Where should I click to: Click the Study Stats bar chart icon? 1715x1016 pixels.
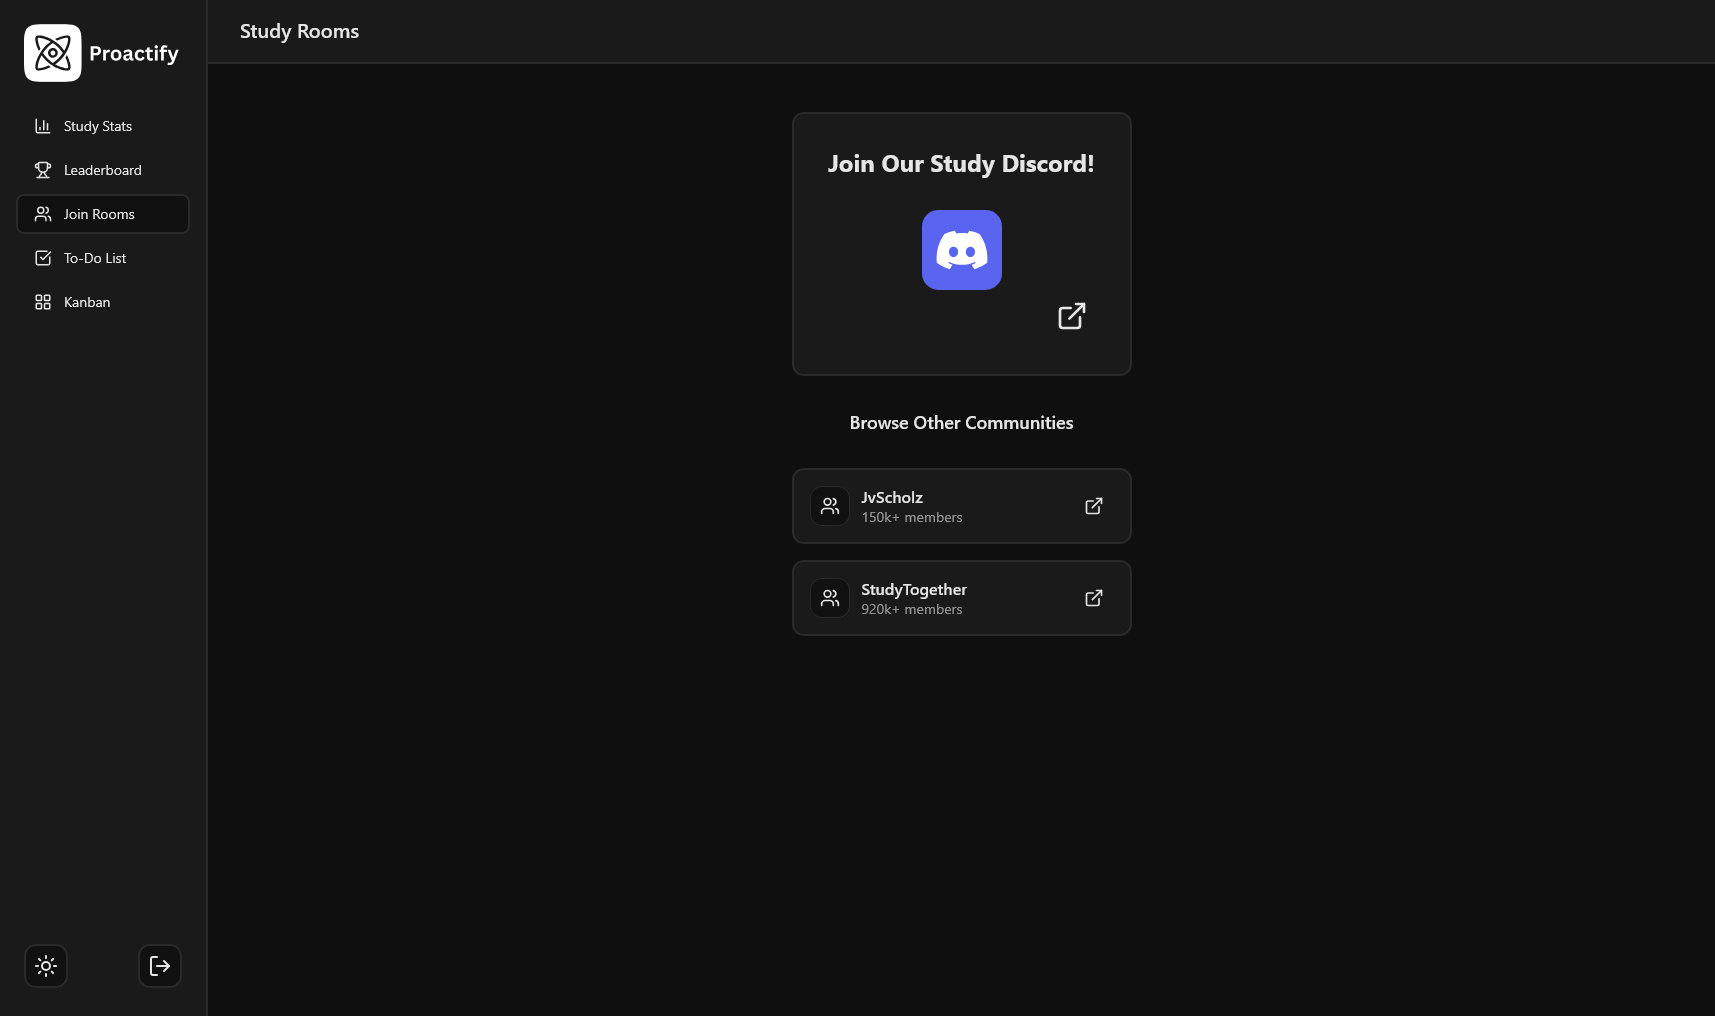coord(43,126)
